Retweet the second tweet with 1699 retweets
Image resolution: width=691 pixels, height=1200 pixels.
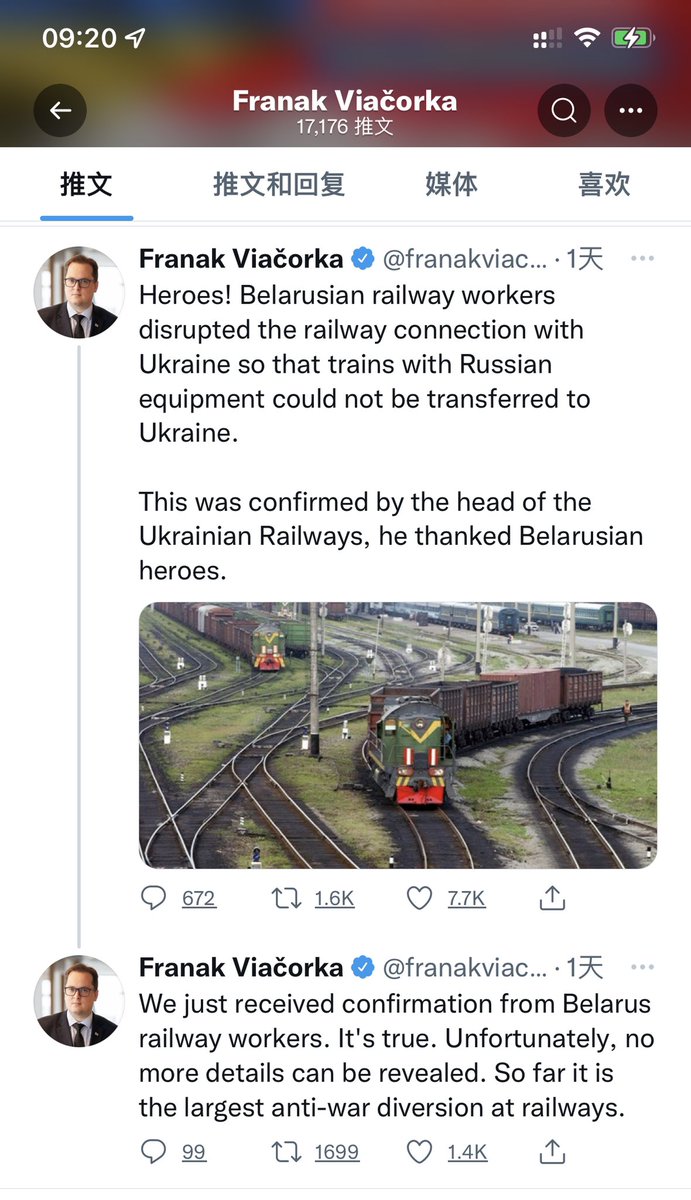coord(286,1152)
